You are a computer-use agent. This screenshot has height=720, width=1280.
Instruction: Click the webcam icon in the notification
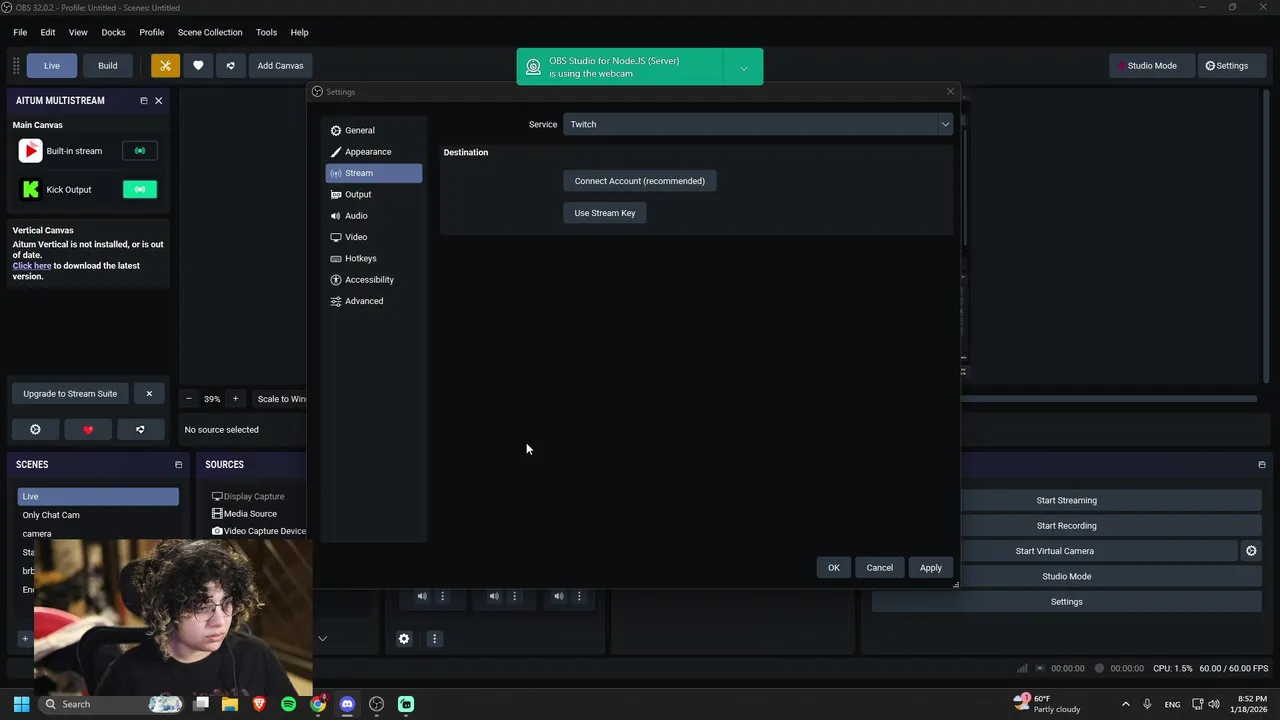tap(533, 67)
